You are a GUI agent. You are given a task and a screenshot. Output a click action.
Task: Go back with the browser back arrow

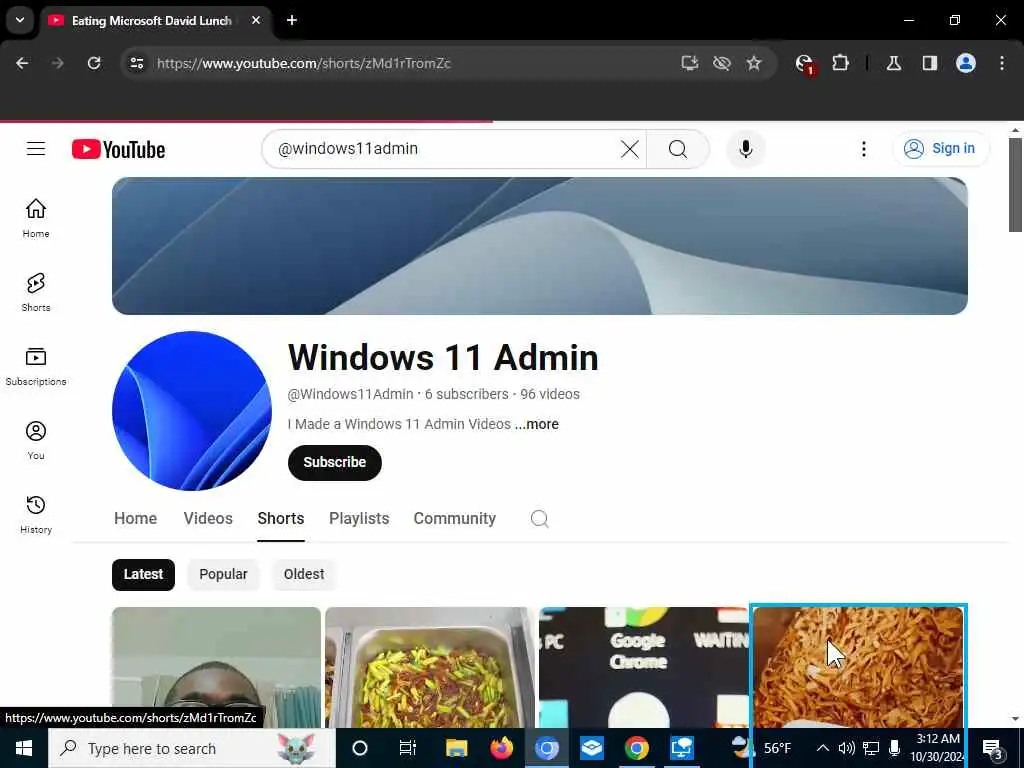click(22, 63)
